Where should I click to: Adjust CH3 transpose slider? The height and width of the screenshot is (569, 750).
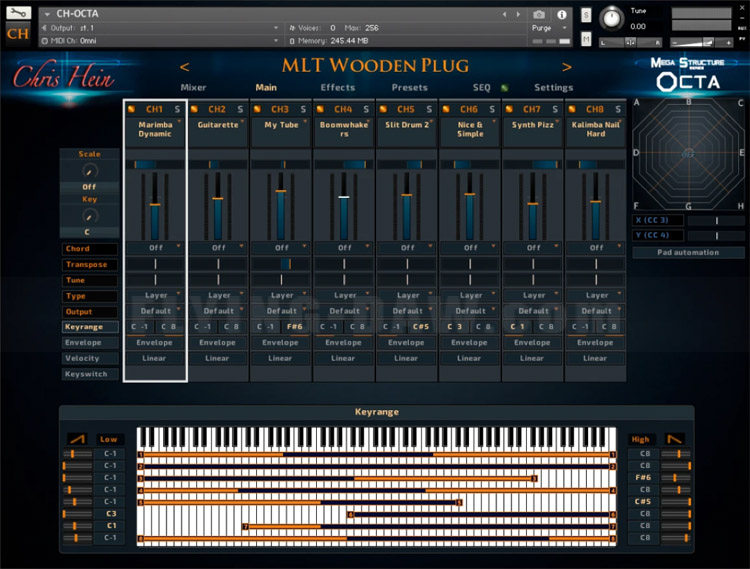[281, 263]
